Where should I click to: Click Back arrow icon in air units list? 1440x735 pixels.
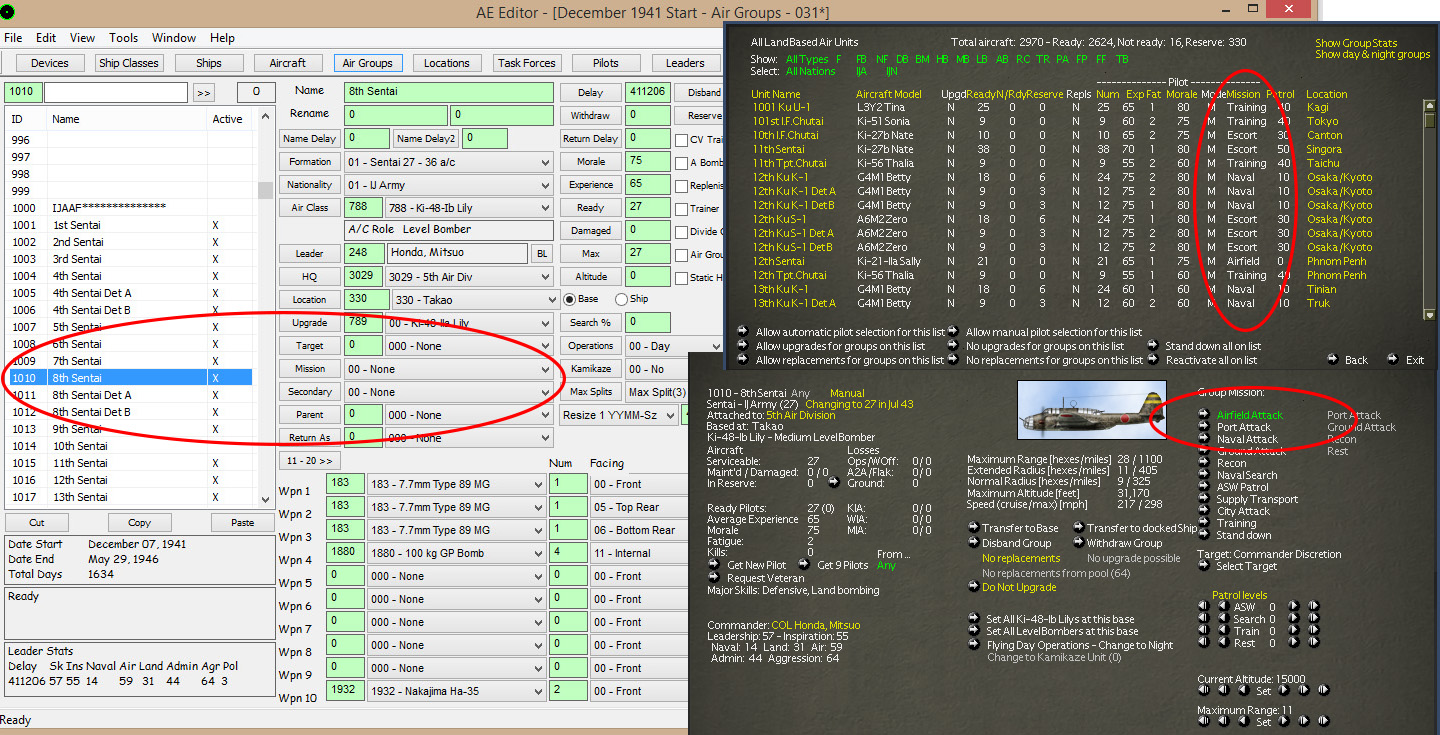pos(1332,359)
